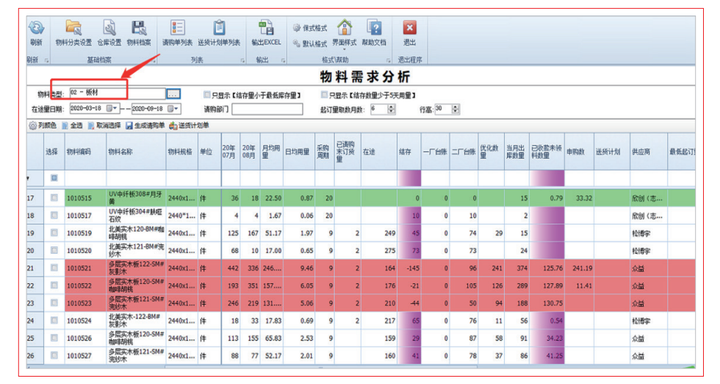
Task: Click the browse button beside 物料类型
Action: (173, 94)
